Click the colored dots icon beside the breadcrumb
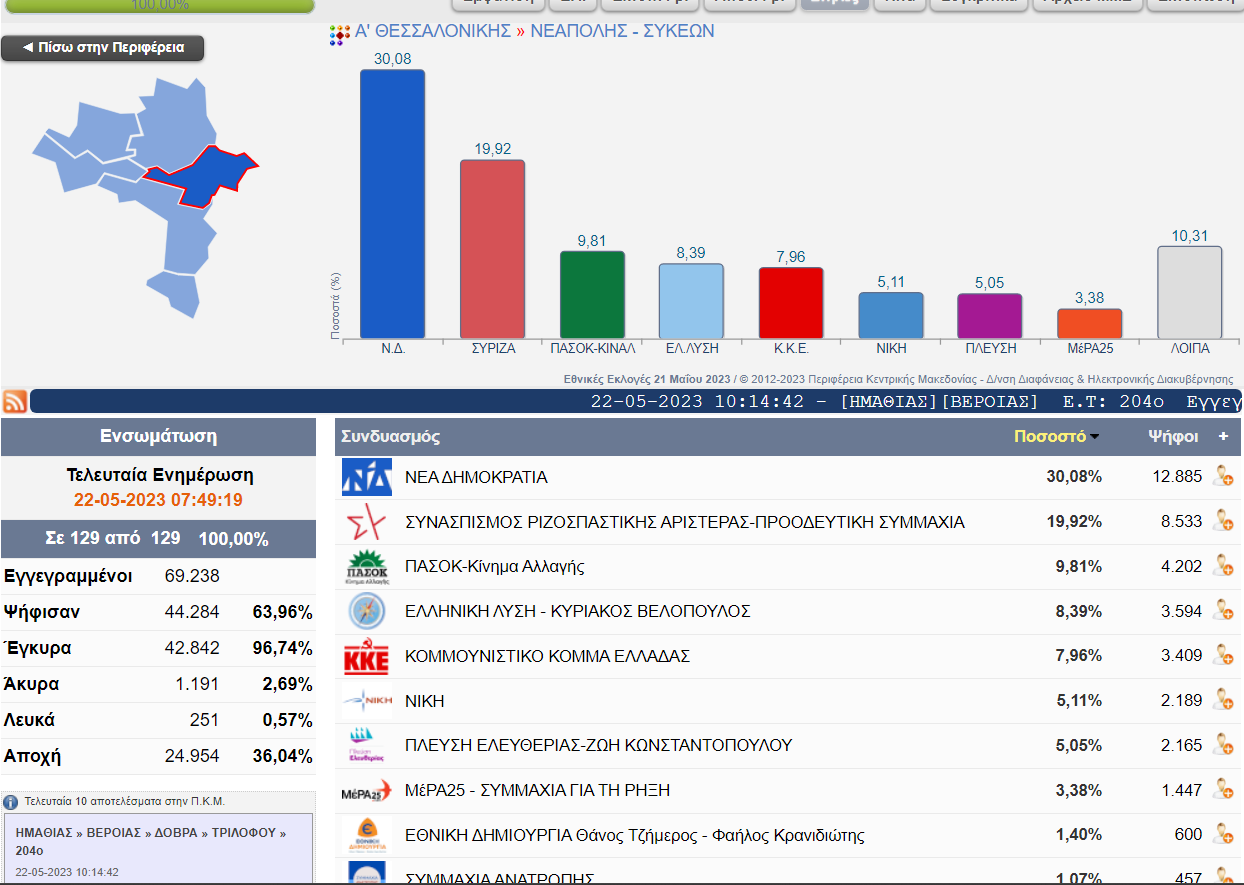 coord(340,35)
